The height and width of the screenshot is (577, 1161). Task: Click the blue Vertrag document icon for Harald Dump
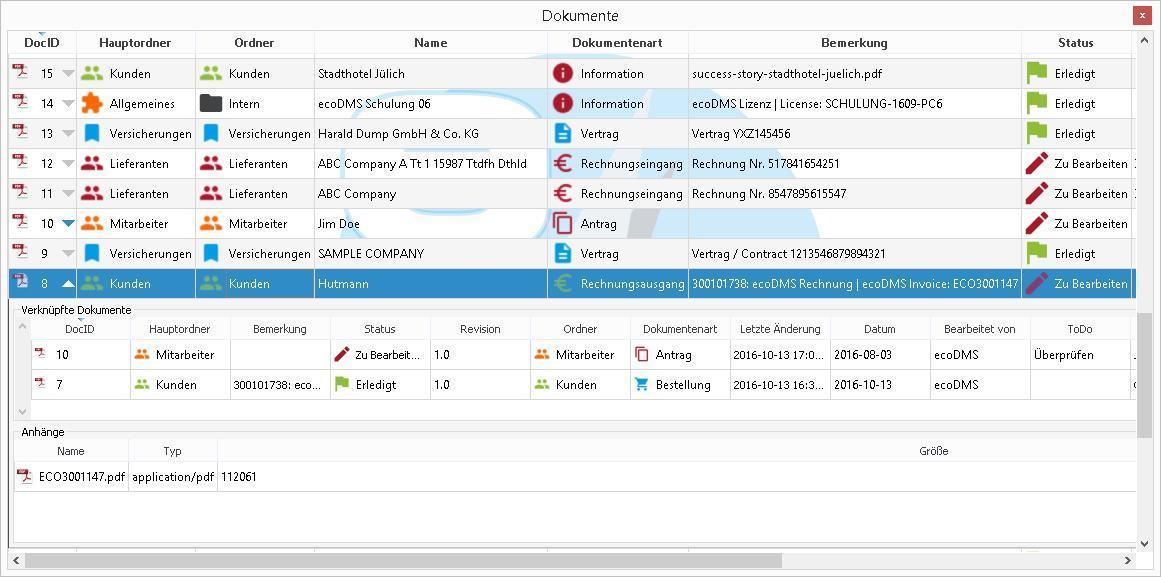click(563, 133)
